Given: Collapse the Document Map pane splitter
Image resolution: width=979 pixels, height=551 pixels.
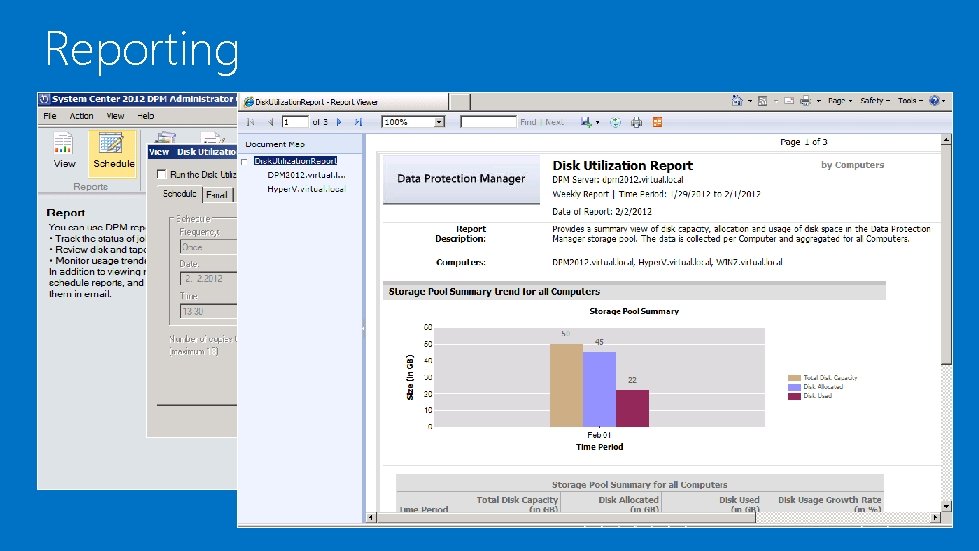Looking at the screenshot, I should click(363, 327).
